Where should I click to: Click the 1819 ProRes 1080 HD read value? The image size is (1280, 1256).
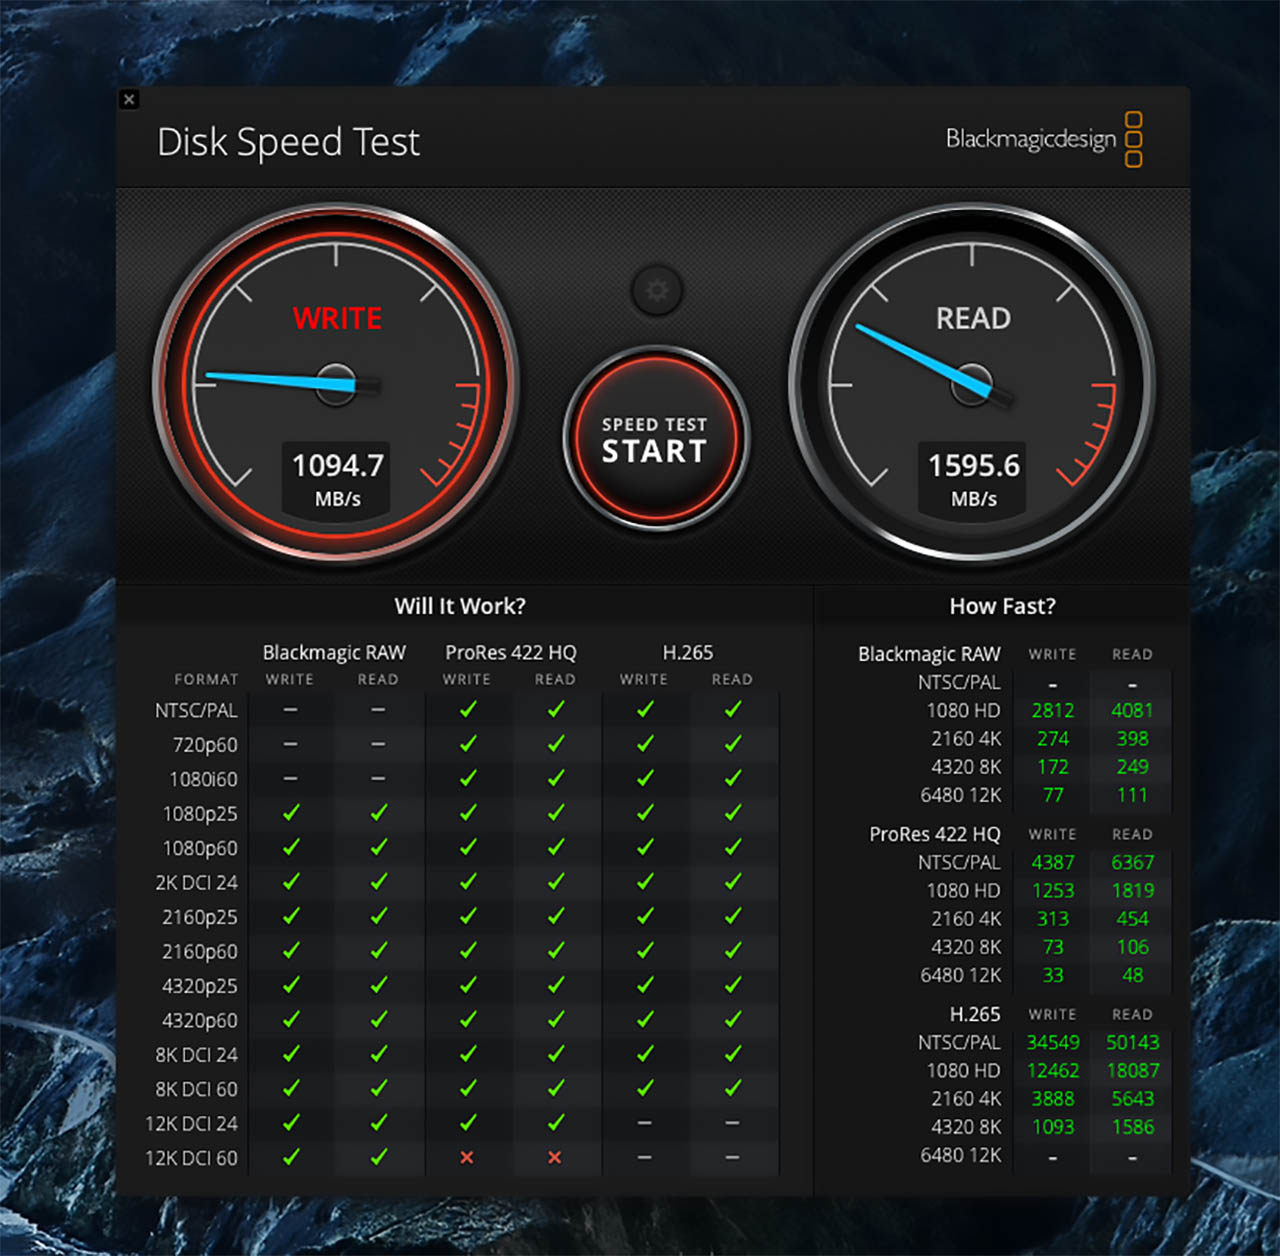[1132, 890]
